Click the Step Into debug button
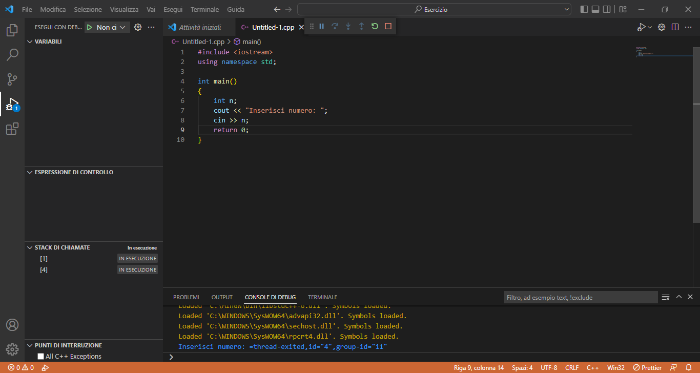The image size is (700, 373). point(348,27)
